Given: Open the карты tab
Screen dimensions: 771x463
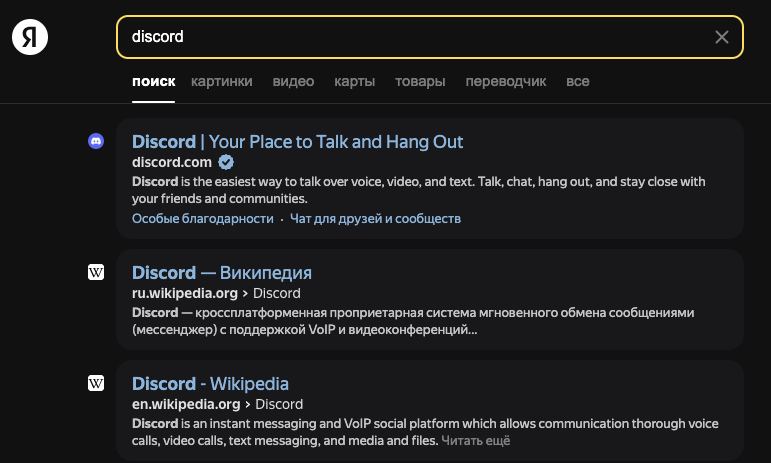Looking at the screenshot, I should click(x=355, y=81).
